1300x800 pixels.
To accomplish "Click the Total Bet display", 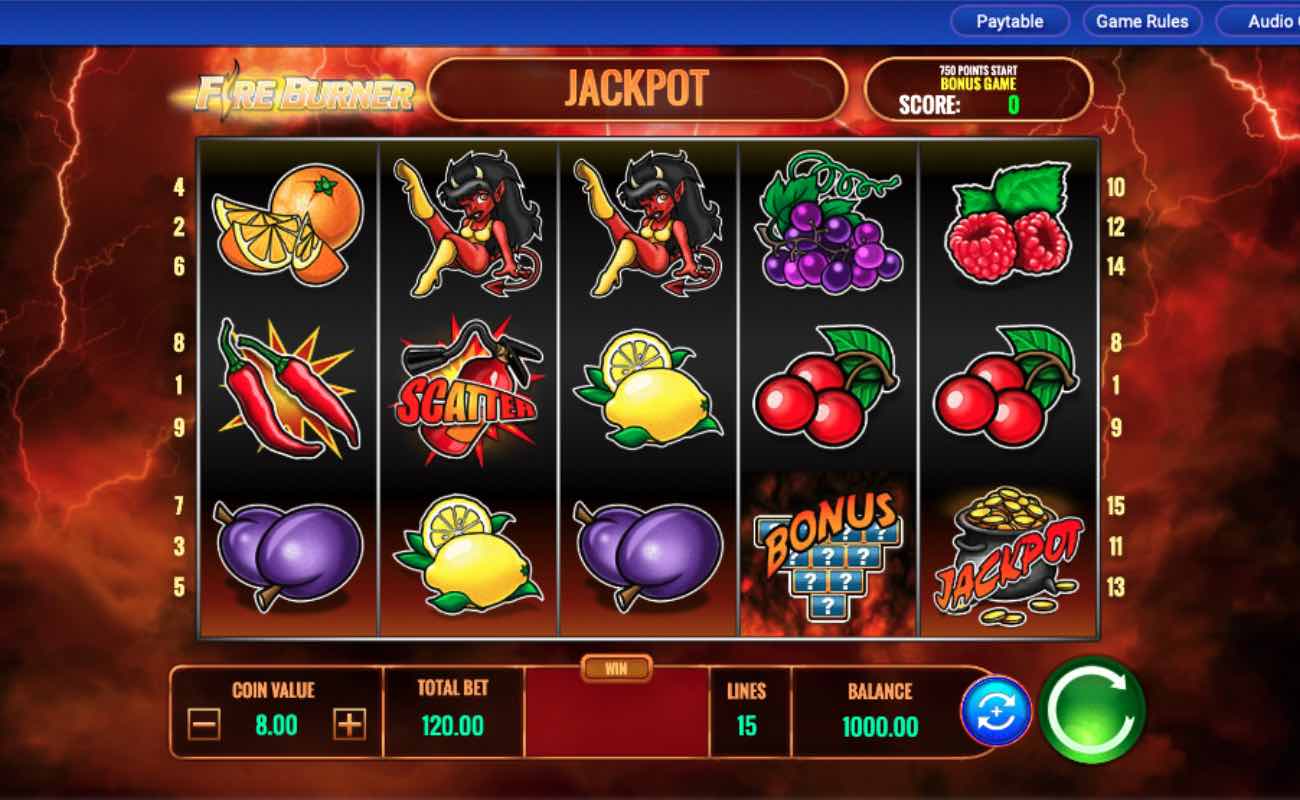I will point(452,711).
